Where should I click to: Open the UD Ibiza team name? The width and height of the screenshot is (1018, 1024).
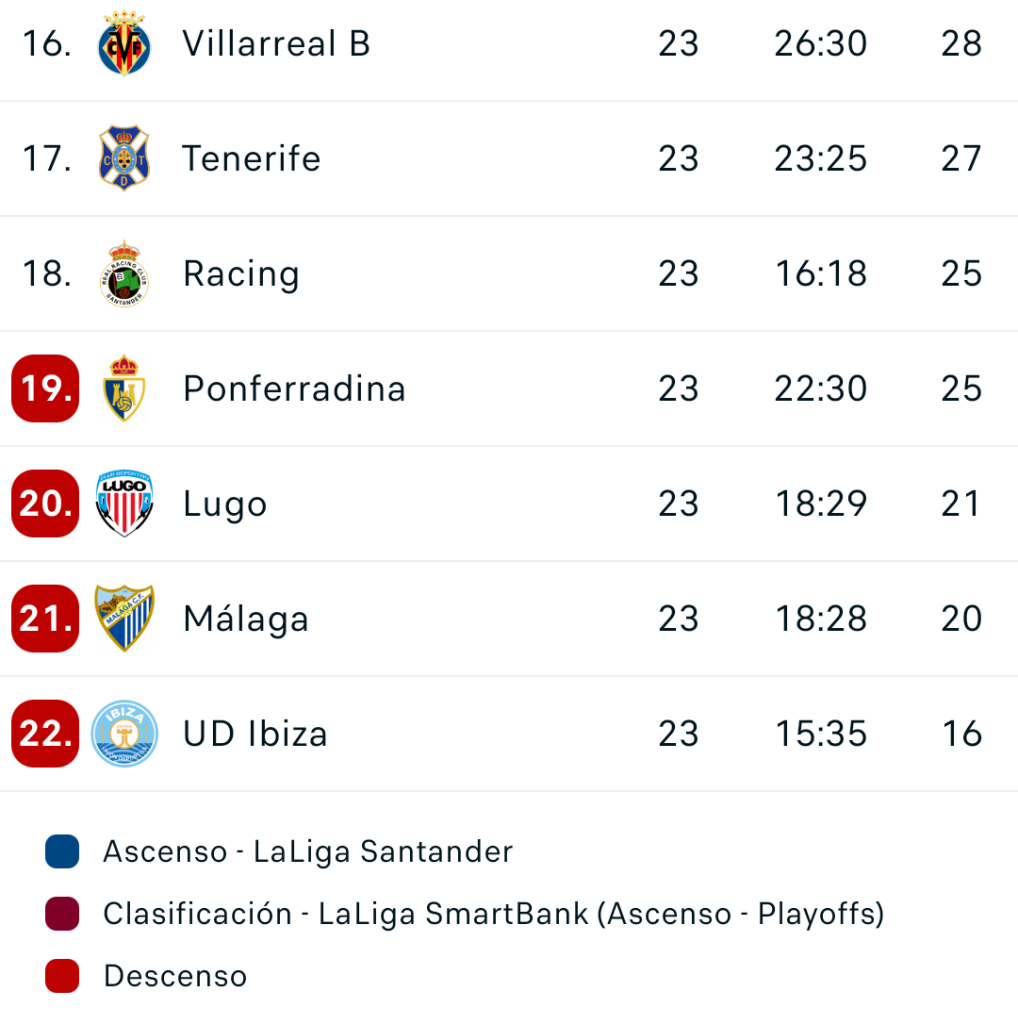click(x=255, y=733)
